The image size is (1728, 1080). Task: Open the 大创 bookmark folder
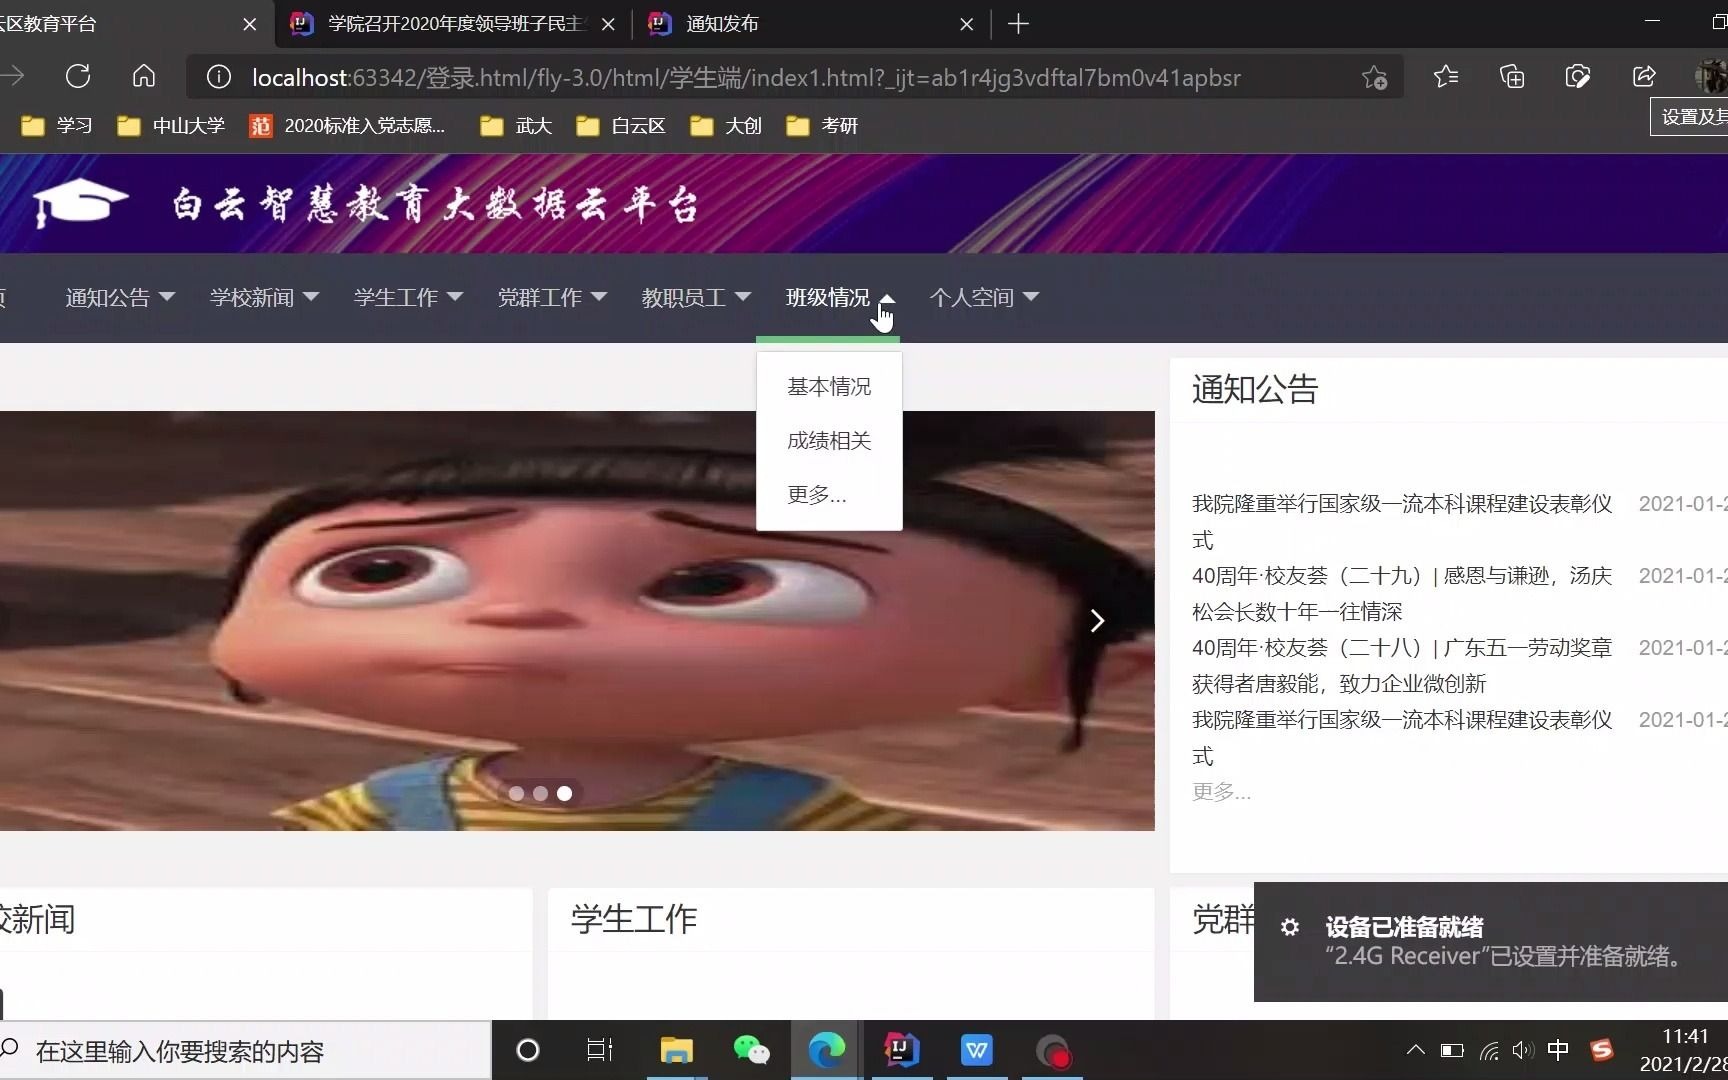point(726,126)
